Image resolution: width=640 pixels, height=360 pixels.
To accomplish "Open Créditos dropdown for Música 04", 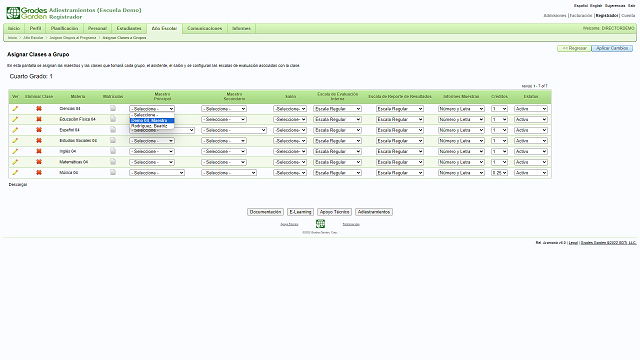I will [x=499, y=173].
